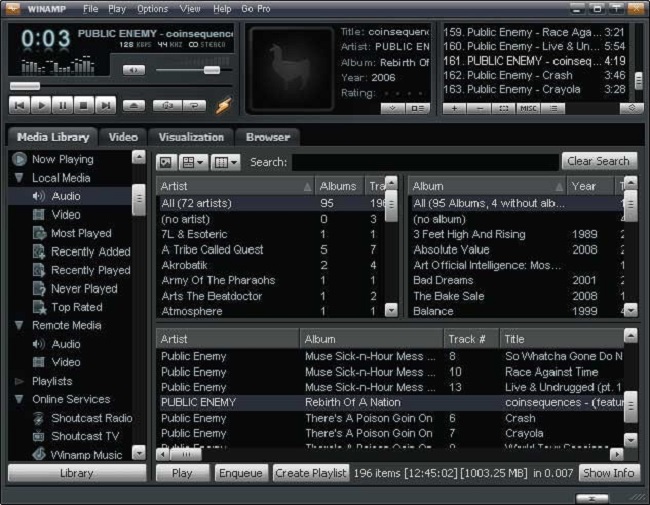Open Now Playing in the sidebar

point(63,159)
